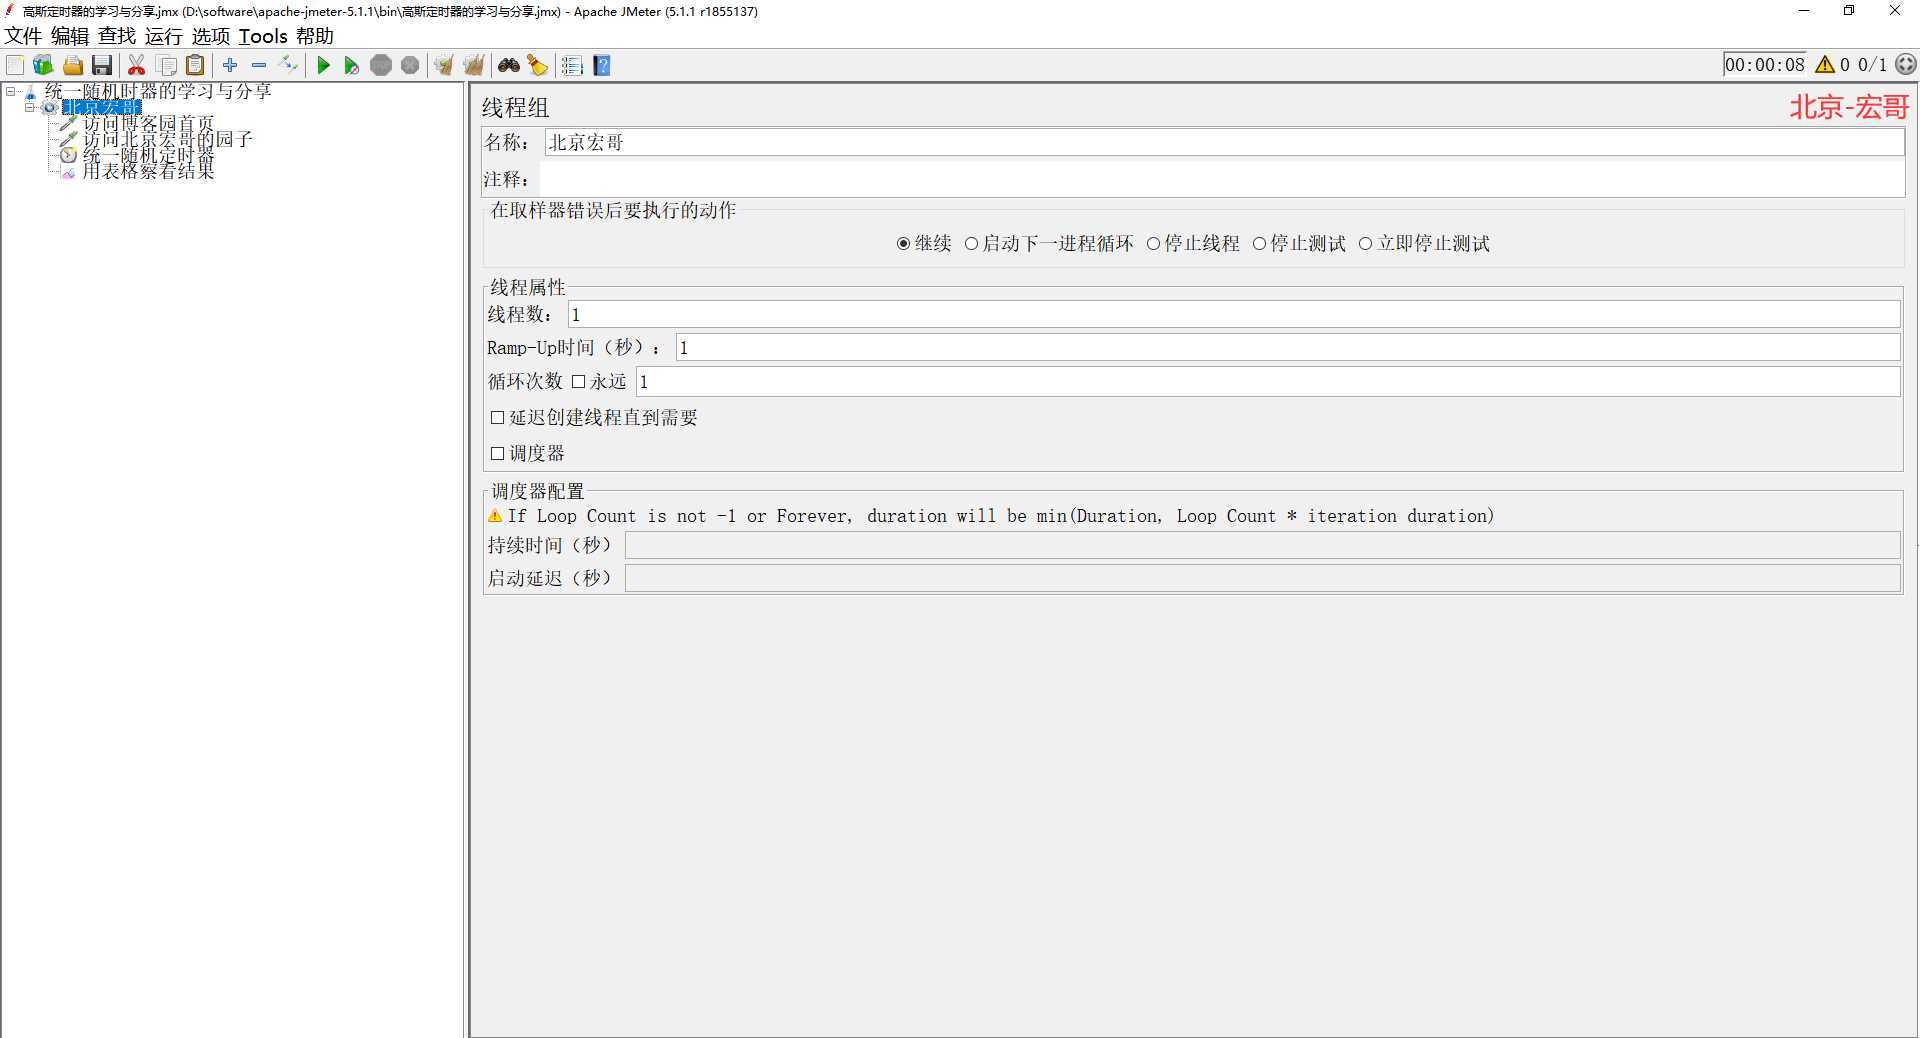The width and height of the screenshot is (1920, 1038).
Task: Click the grey Stop test icon
Action: (381, 66)
